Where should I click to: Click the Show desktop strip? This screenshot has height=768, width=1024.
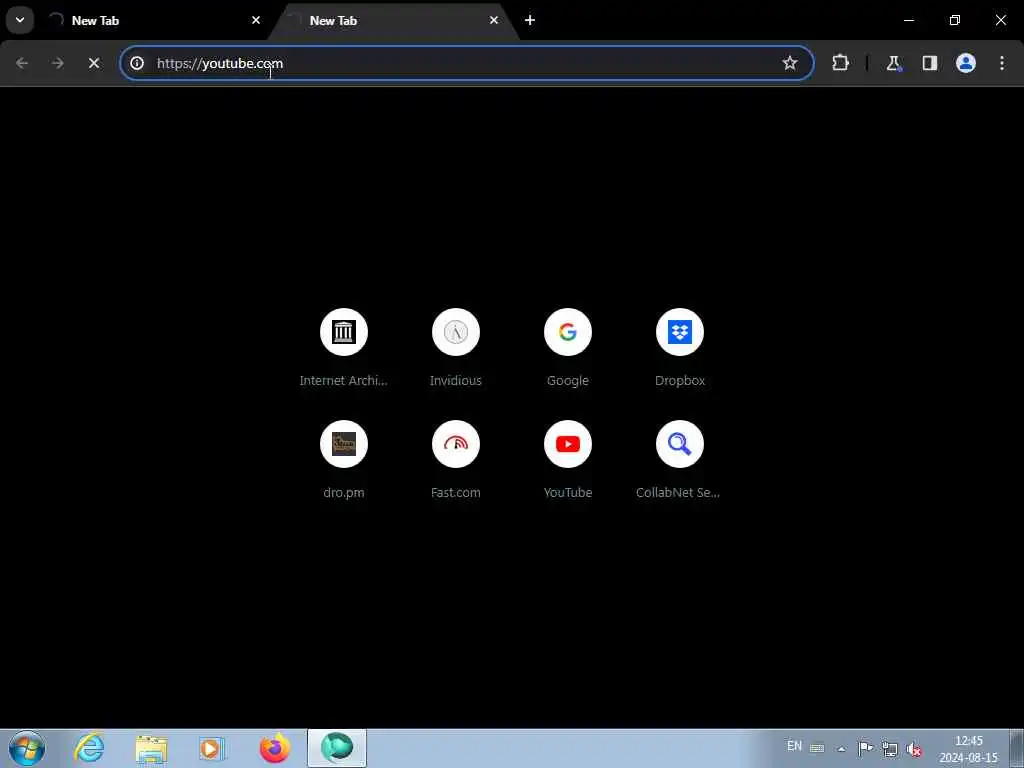[x=1017, y=748]
